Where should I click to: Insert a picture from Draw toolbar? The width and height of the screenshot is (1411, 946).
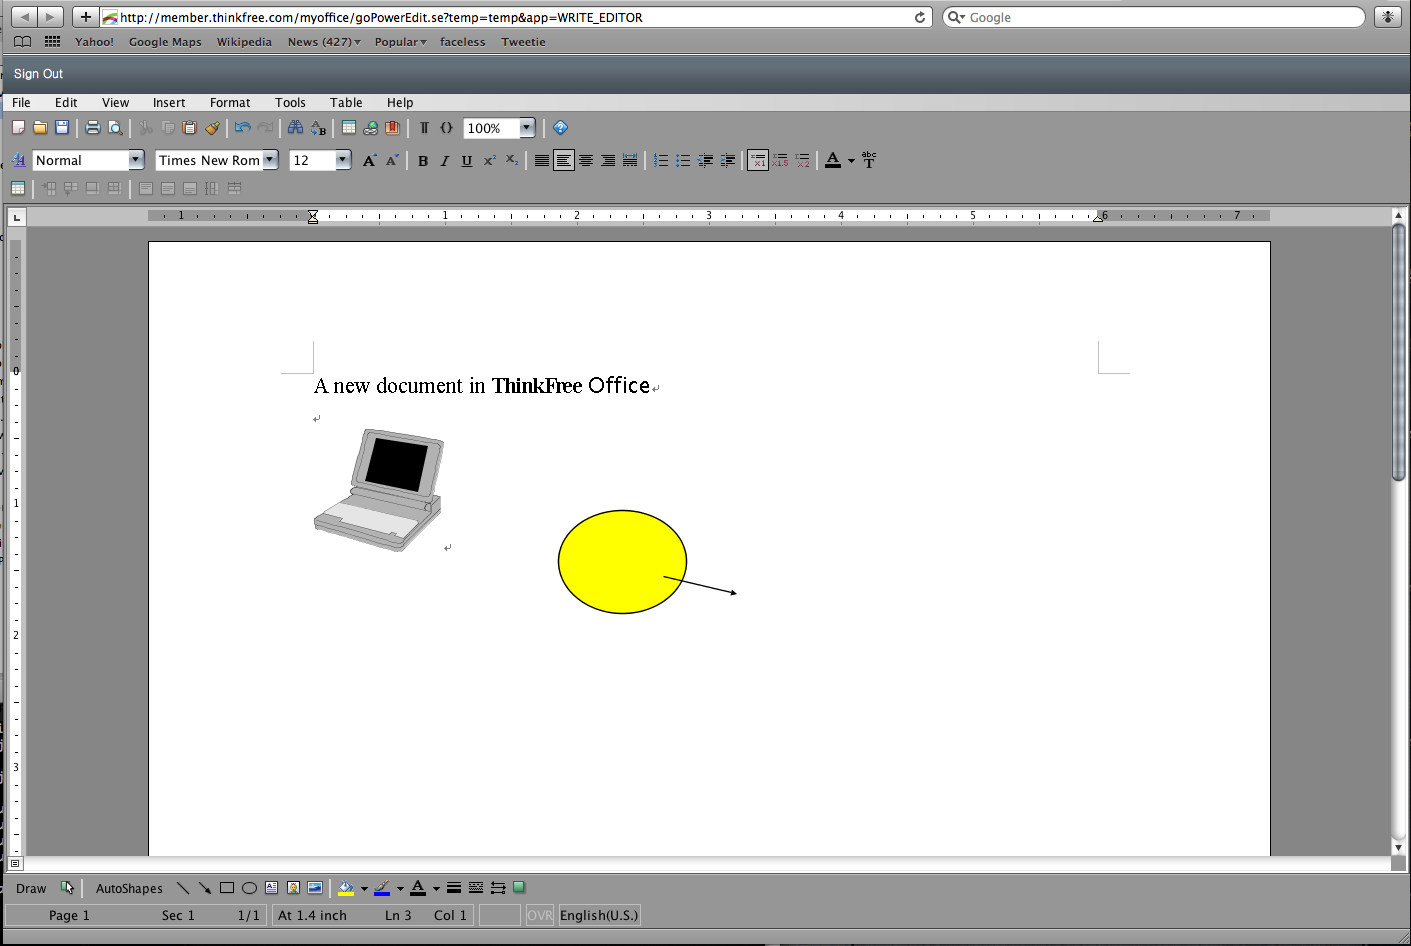[315, 888]
